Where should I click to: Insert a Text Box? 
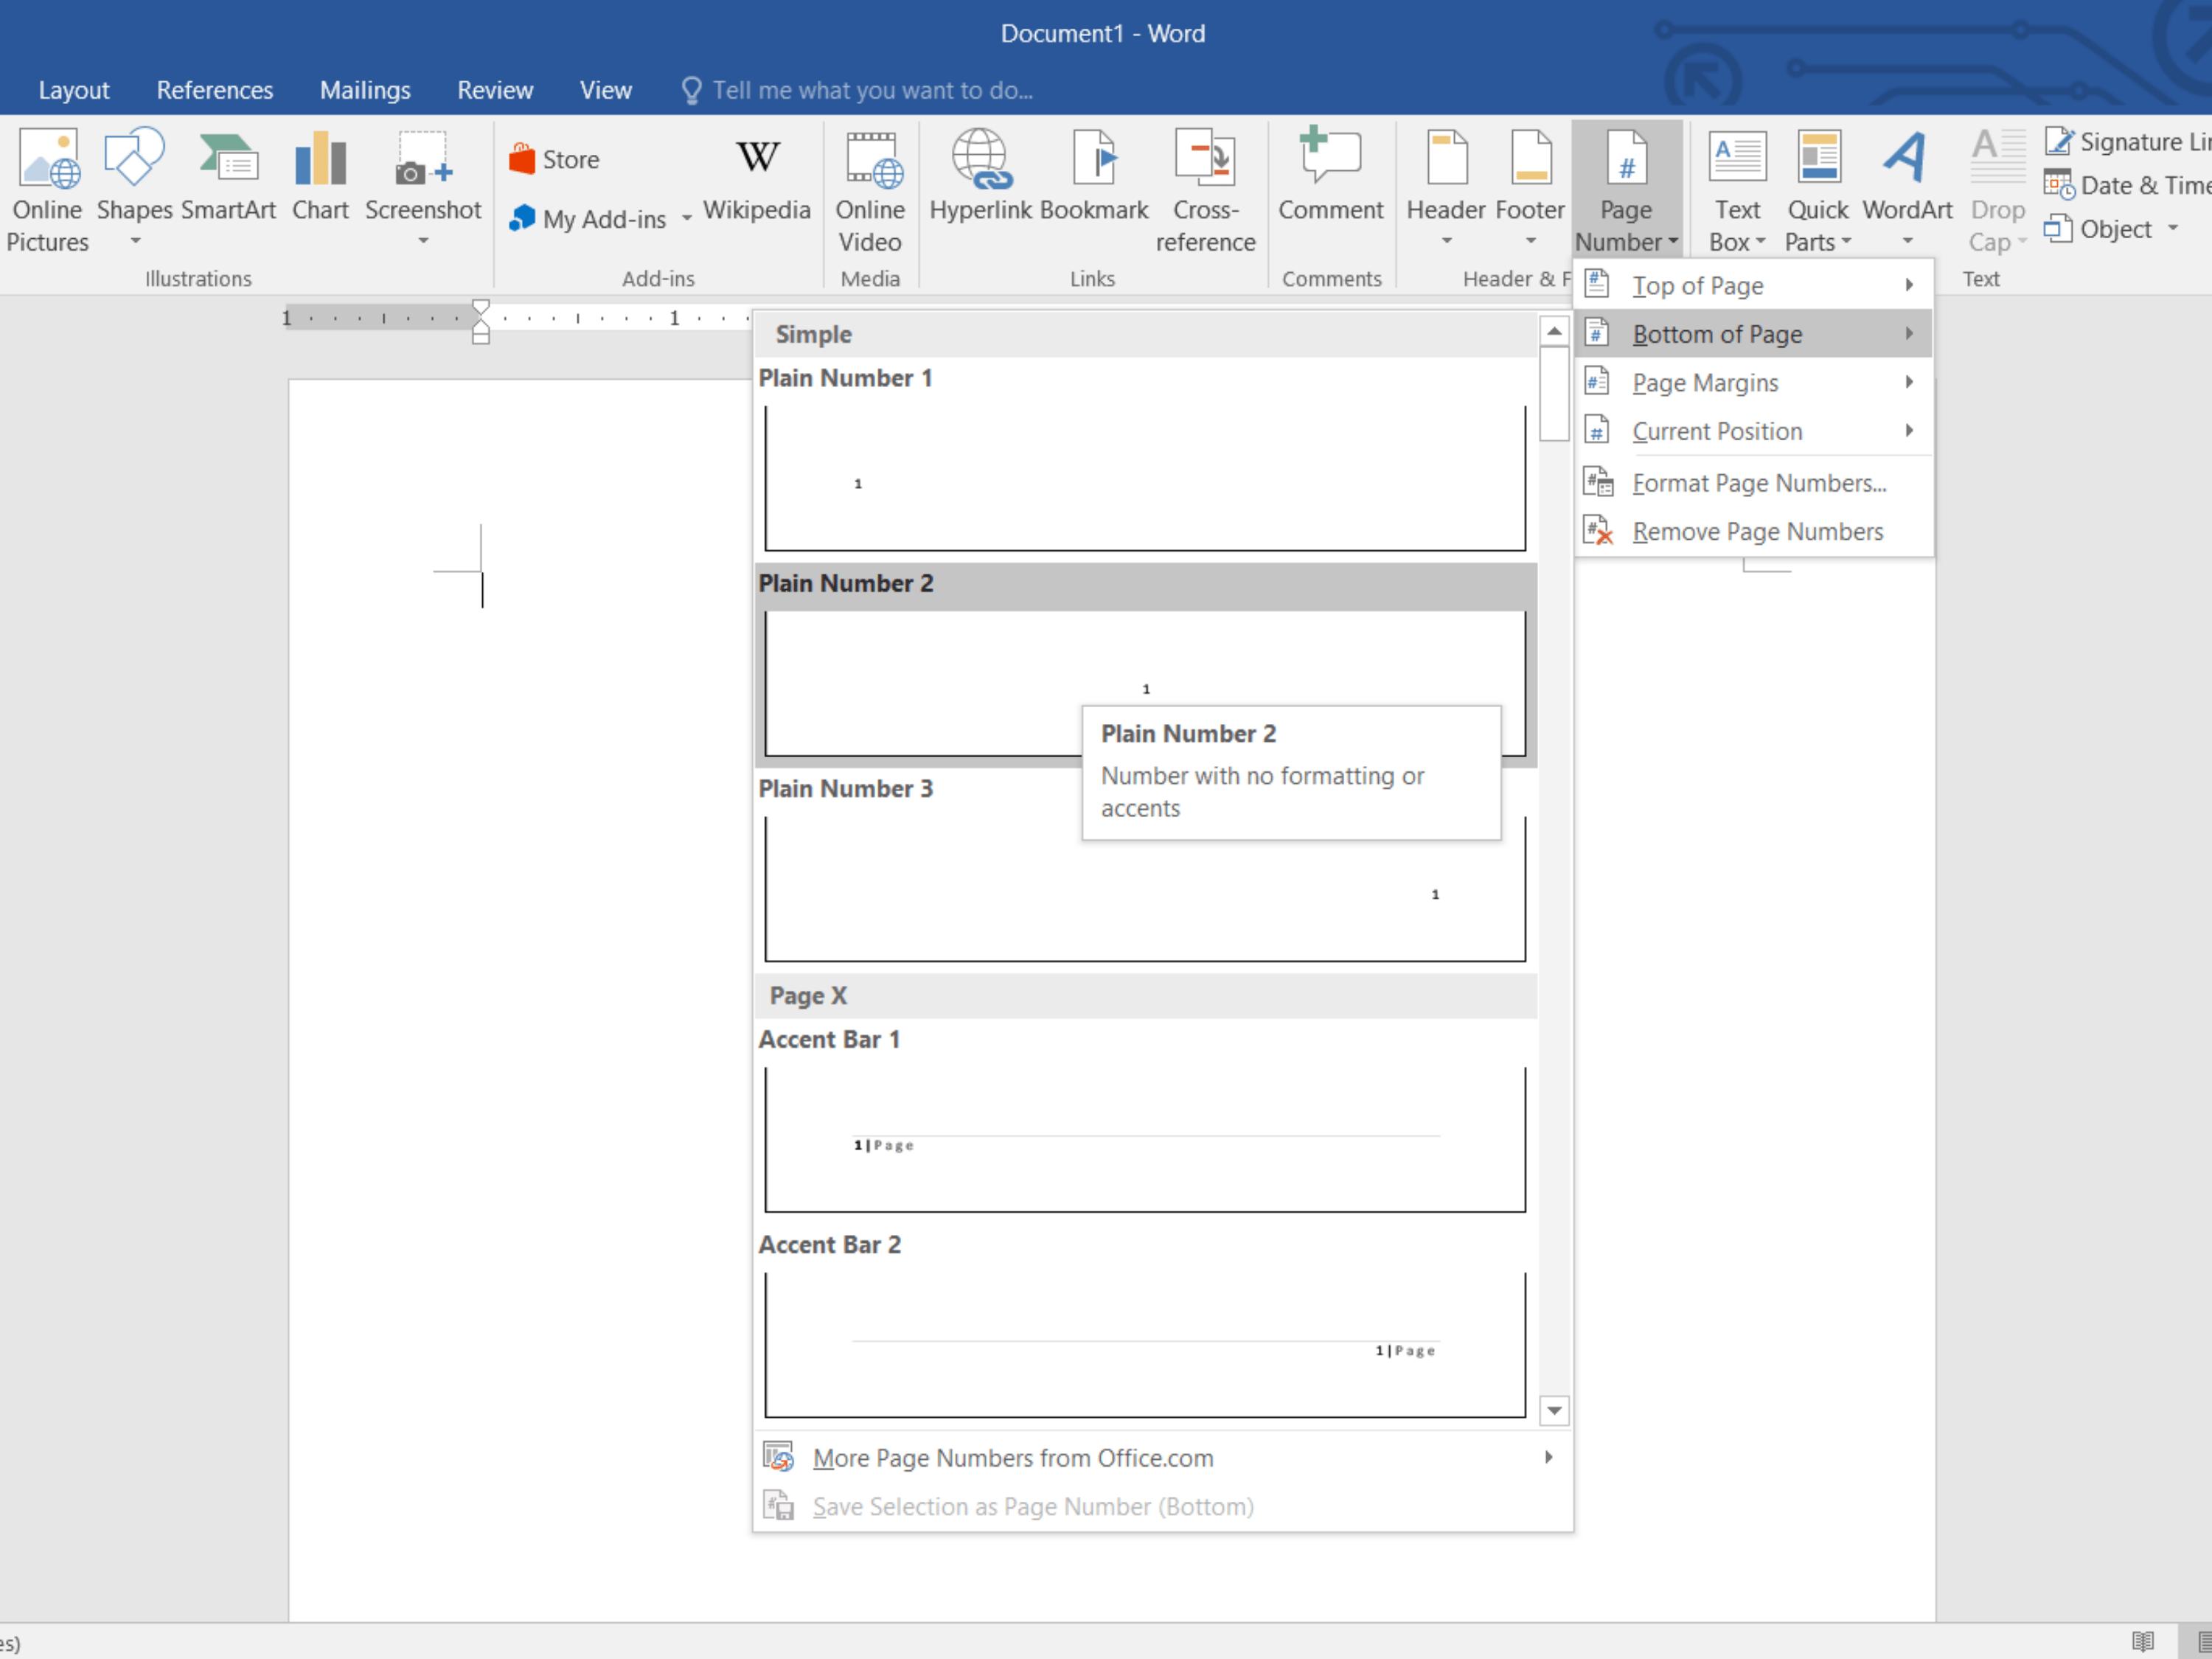pyautogui.click(x=1737, y=190)
